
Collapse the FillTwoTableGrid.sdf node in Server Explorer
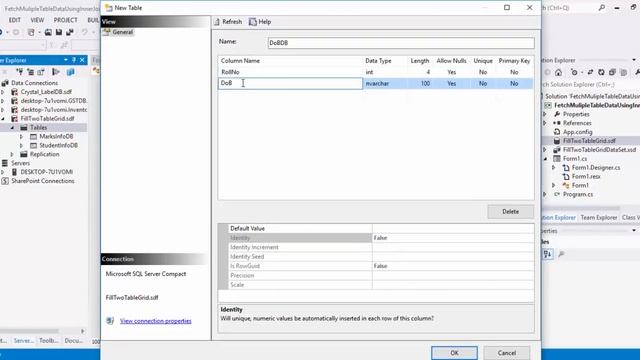coord(3,118)
